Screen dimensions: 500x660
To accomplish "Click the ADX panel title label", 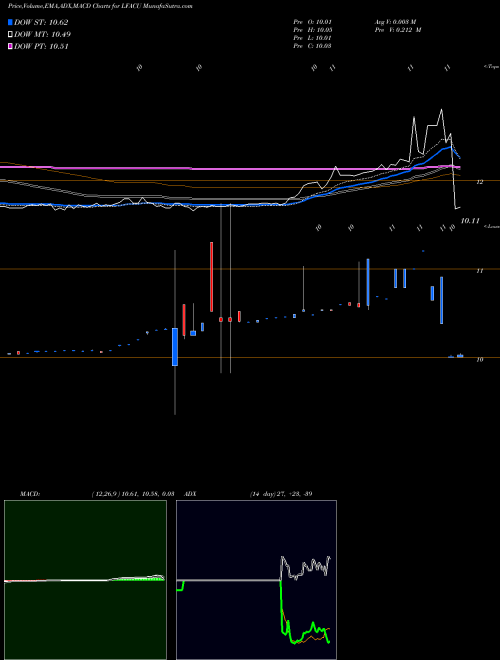I will coord(190,494).
